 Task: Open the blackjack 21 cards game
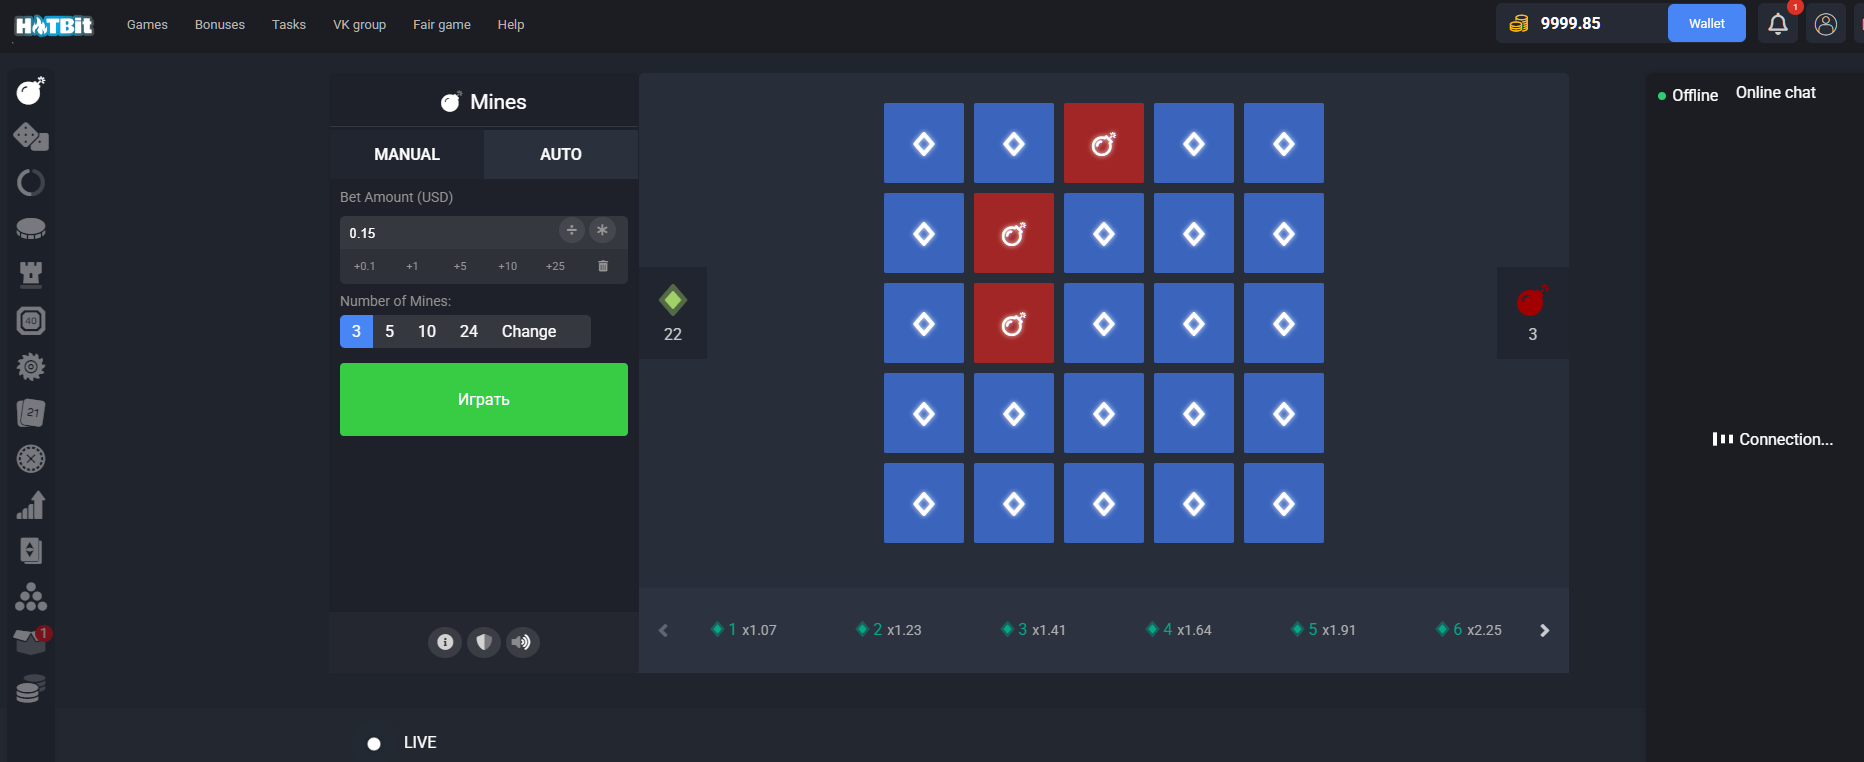click(x=31, y=412)
